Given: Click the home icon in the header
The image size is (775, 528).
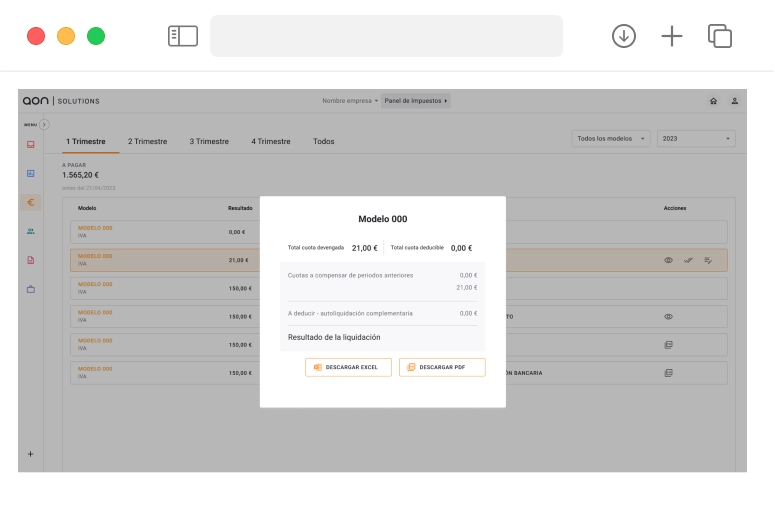Looking at the screenshot, I should click(x=713, y=101).
